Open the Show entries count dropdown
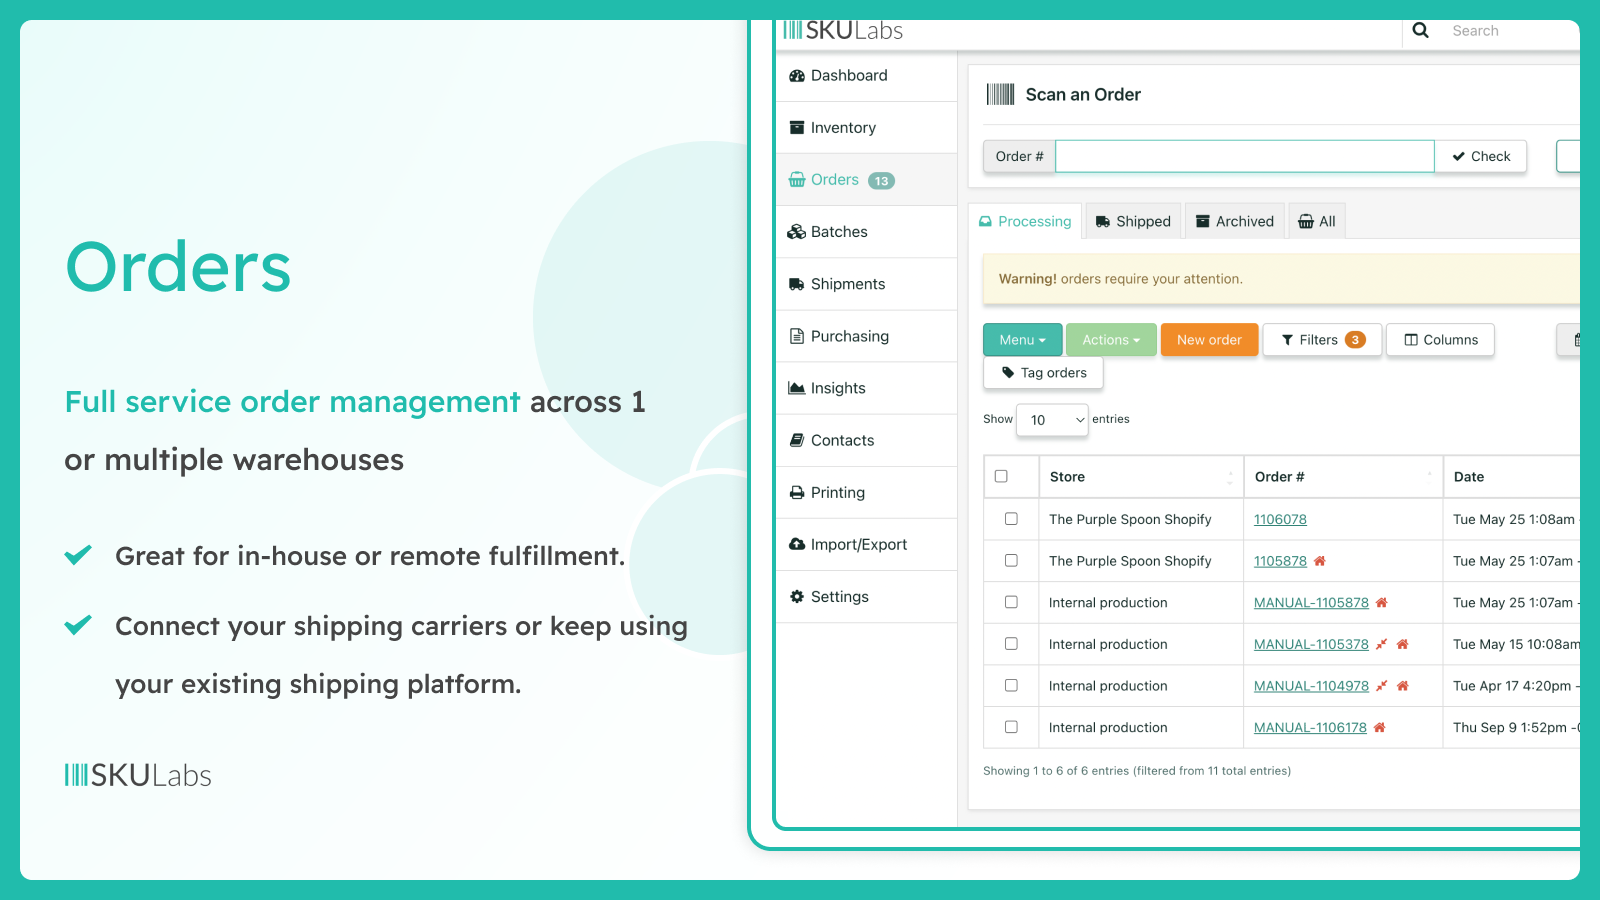The width and height of the screenshot is (1600, 900). pyautogui.click(x=1052, y=420)
